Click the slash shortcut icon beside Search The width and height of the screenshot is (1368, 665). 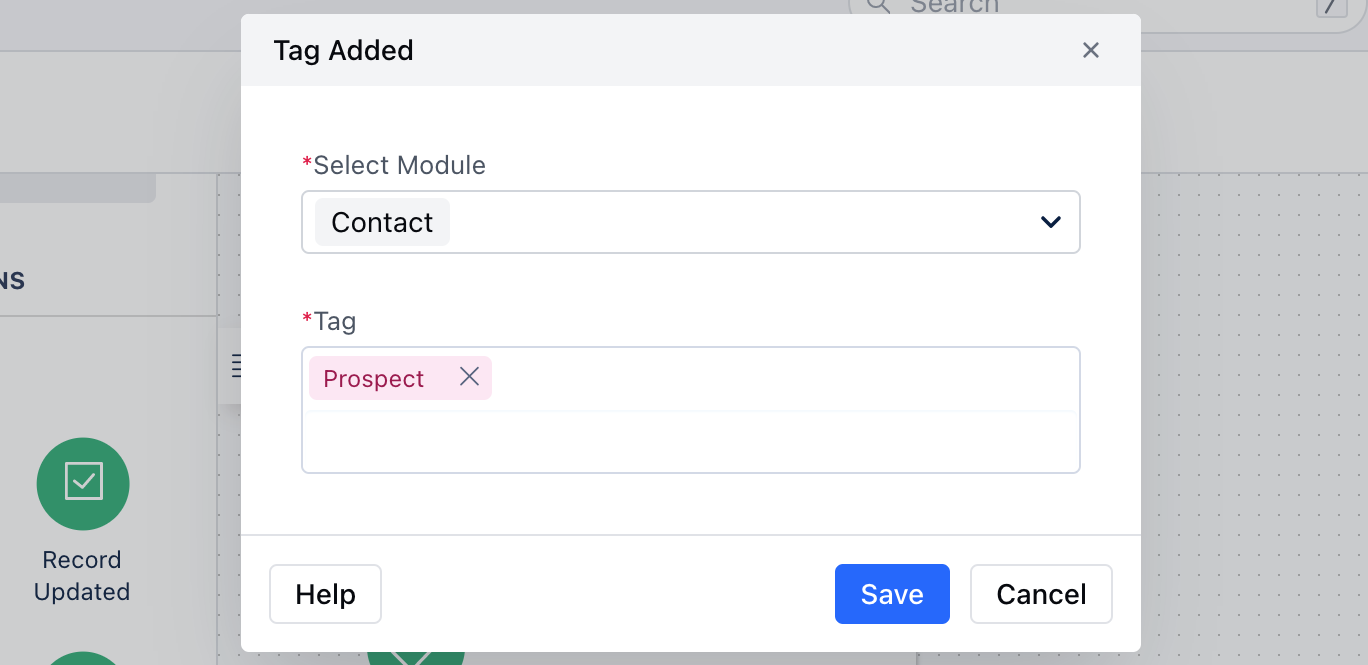coord(1330,6)
